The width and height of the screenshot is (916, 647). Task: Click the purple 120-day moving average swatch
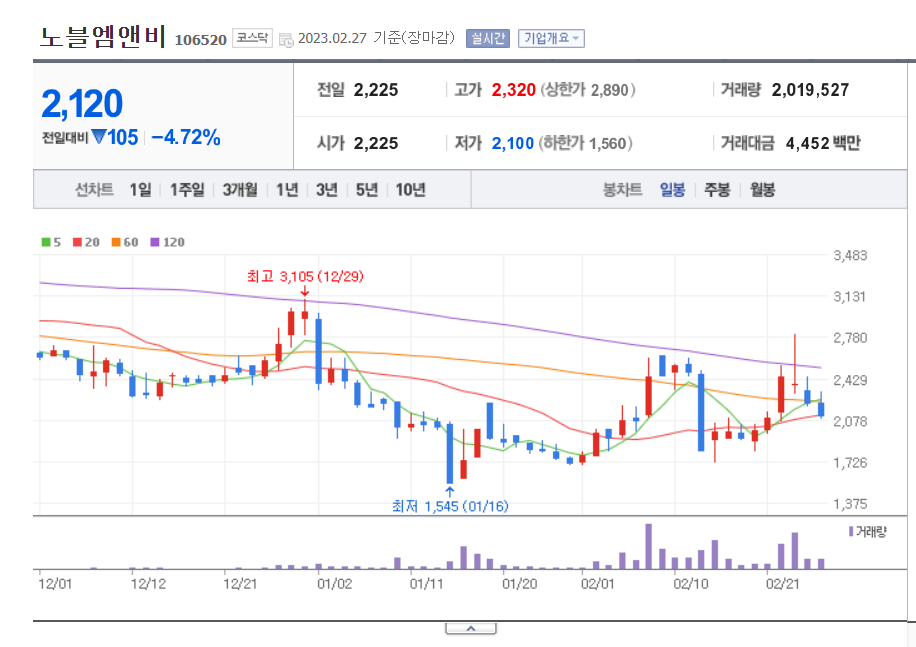[155, 242]
